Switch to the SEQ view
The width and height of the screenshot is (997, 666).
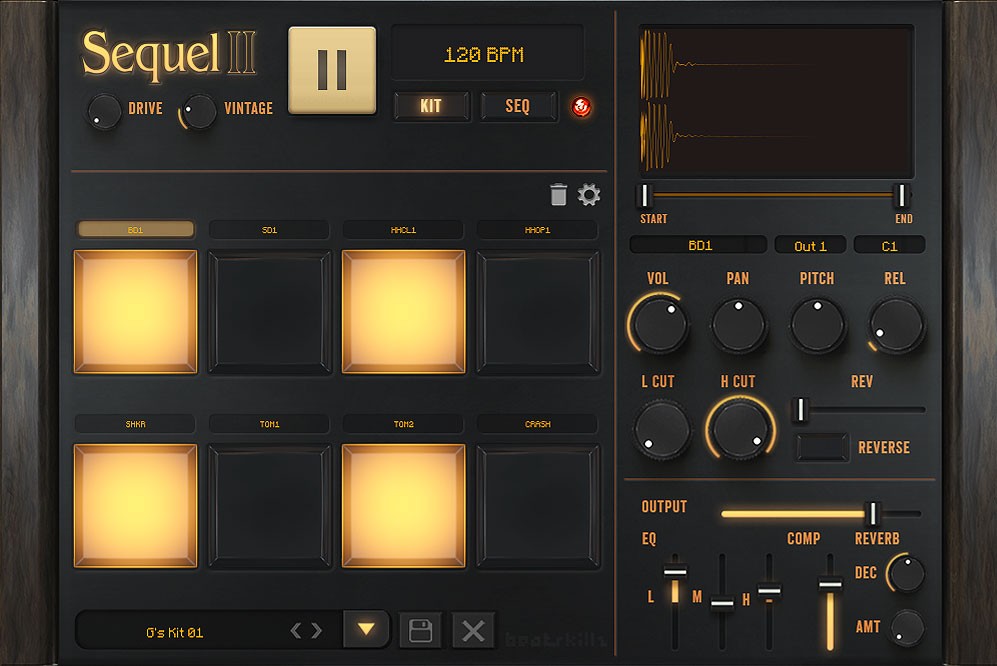tap(518, 106)
